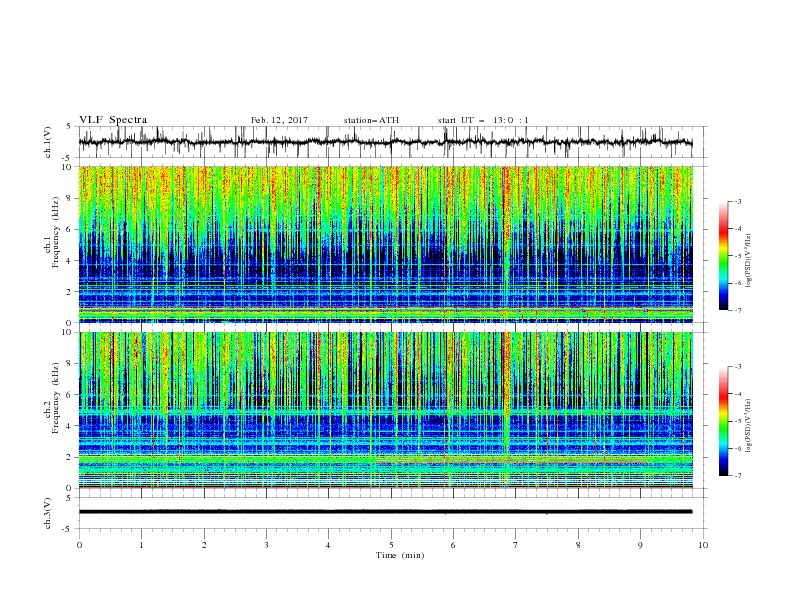Screen dimensions: 792x612
Task: Click the "4" kHz tick on ch.2 frequency axis
Action: [x=70, y=426]
